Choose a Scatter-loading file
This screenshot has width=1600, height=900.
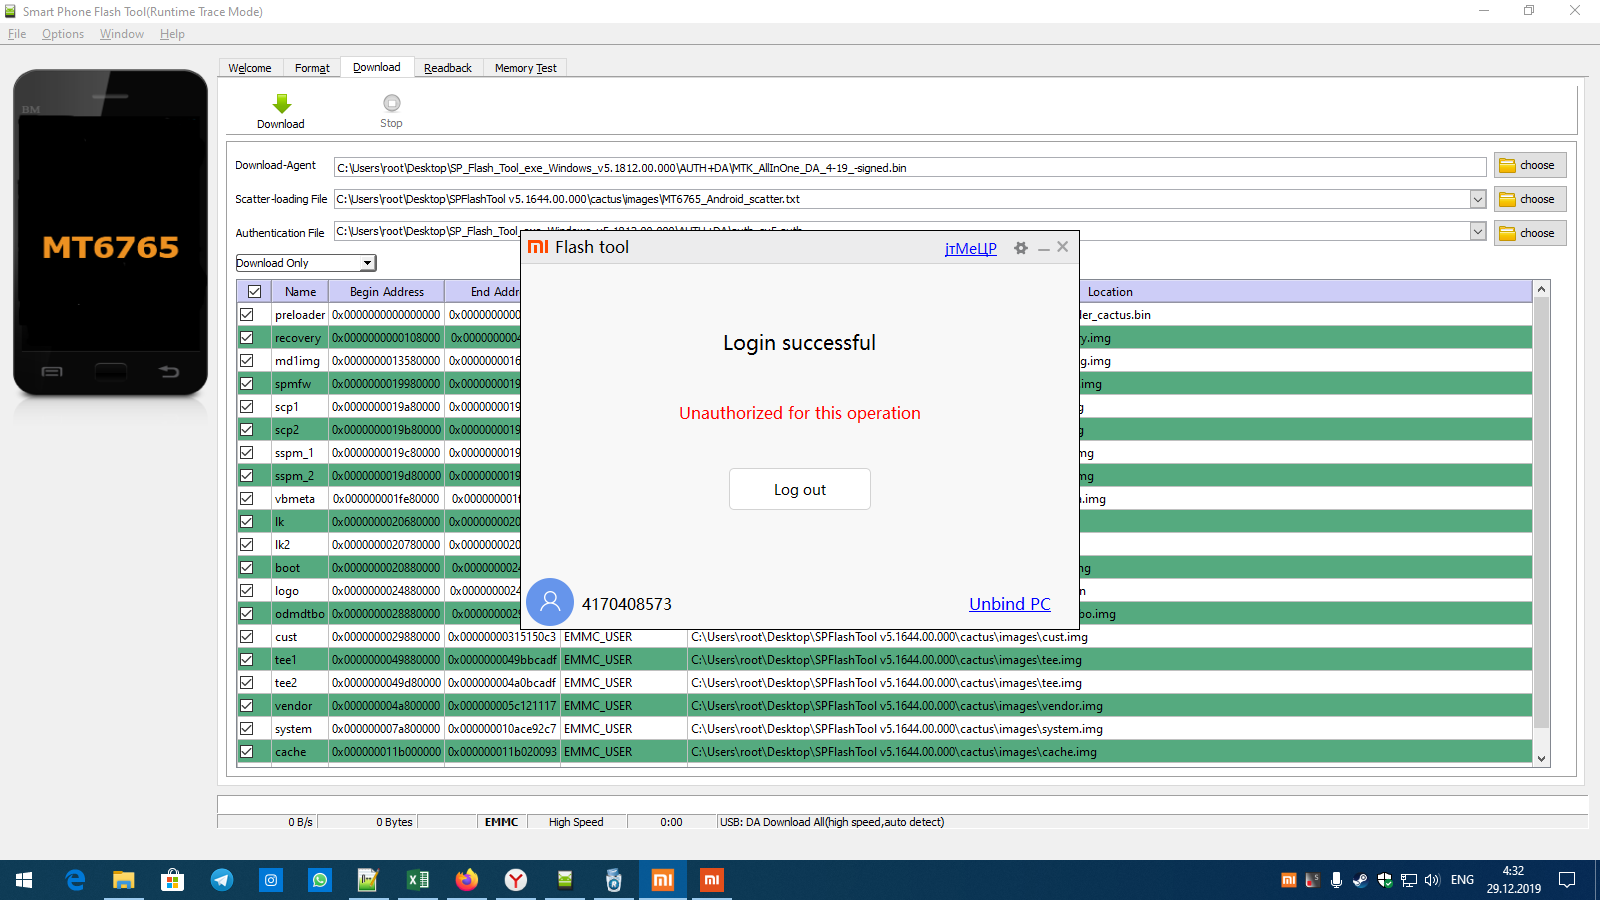pyautogui.click(x=1530, y=199)
